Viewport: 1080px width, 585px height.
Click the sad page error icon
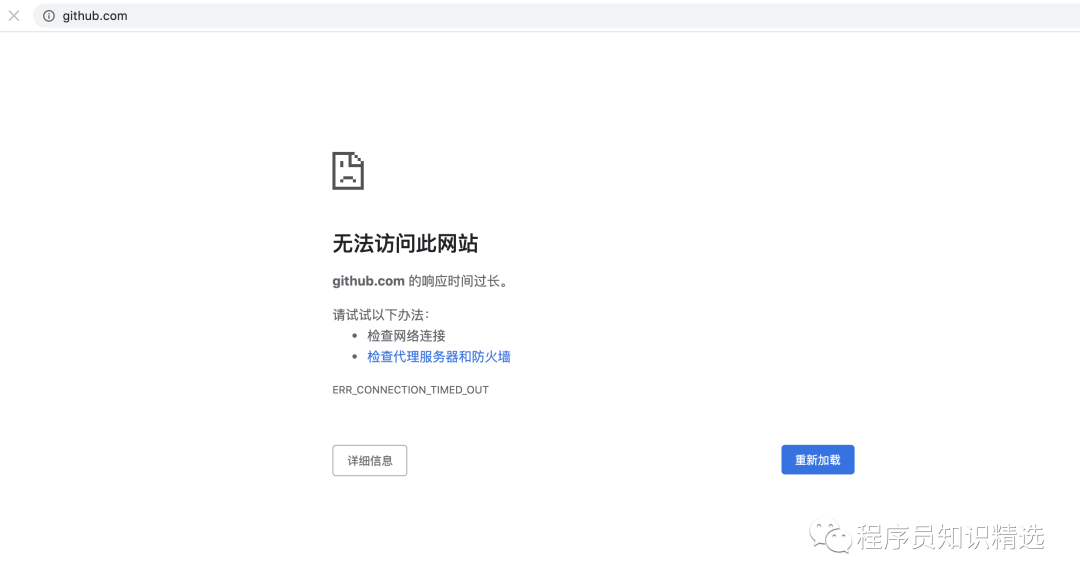pos(348,171)
